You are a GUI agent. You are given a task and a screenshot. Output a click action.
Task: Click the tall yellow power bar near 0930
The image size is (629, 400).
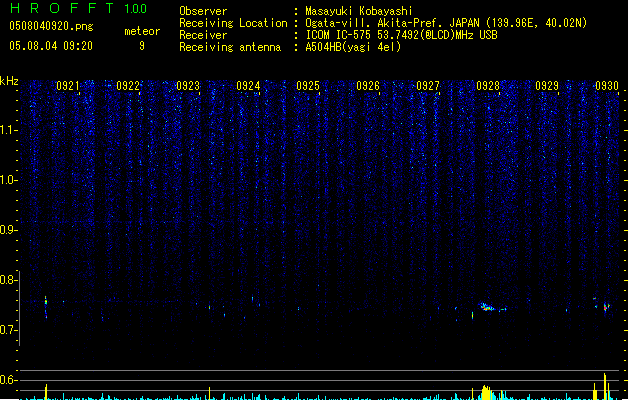click(605, 386)
